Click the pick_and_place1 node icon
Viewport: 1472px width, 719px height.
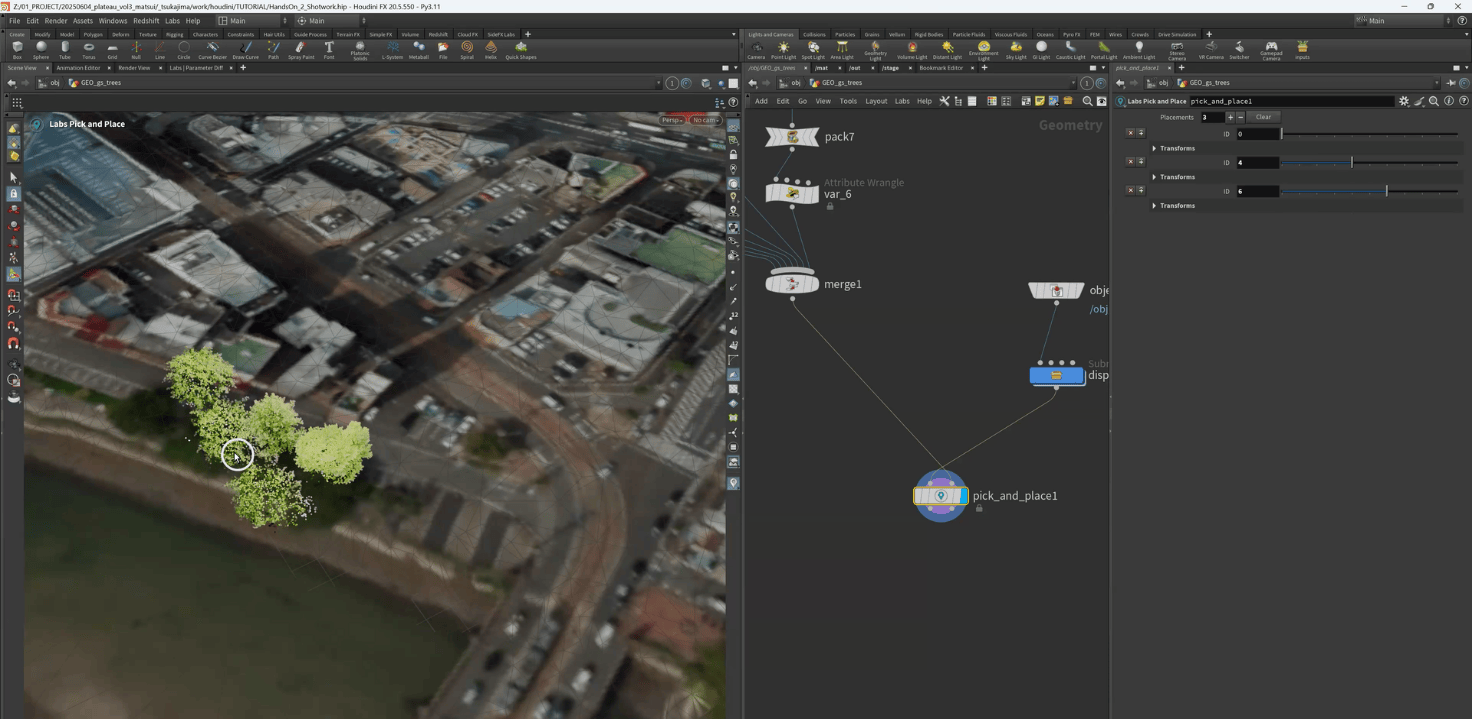click(940, 496)
